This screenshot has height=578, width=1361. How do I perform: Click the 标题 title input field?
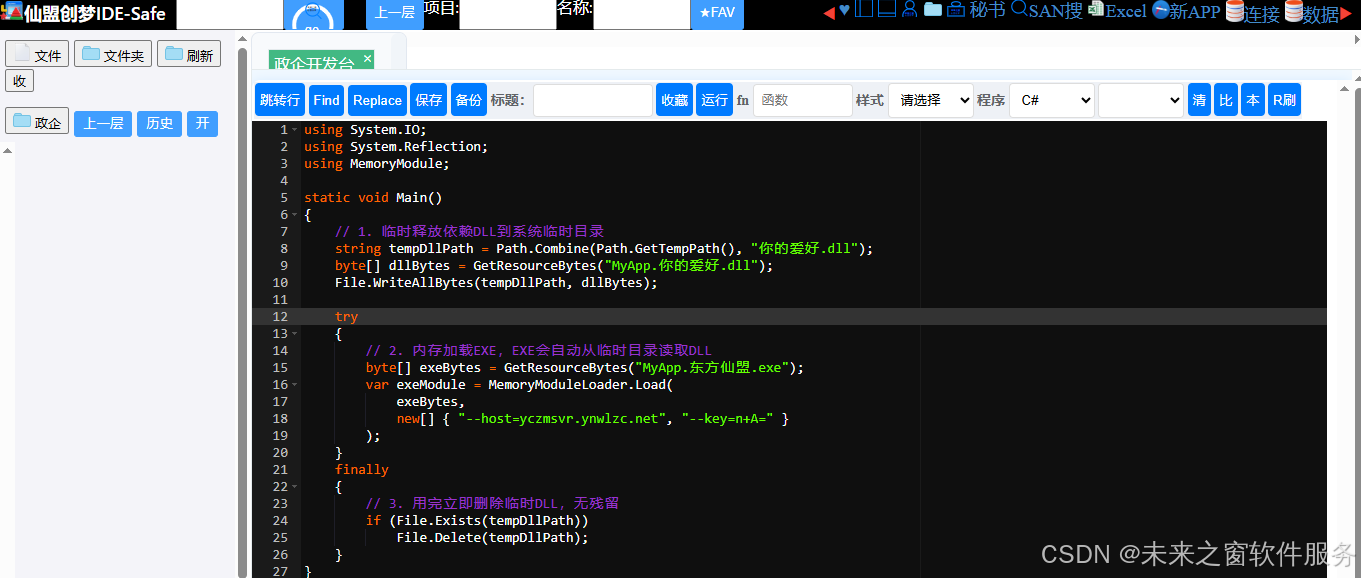click(x=592, y=100)
